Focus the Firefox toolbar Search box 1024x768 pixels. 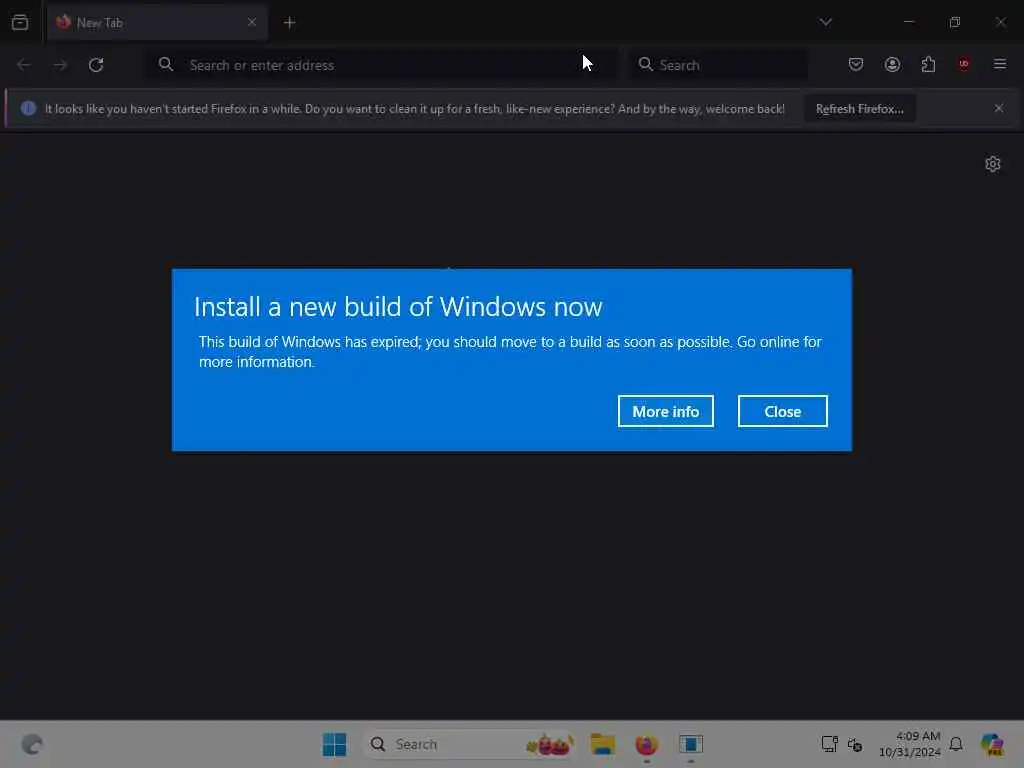718,65
